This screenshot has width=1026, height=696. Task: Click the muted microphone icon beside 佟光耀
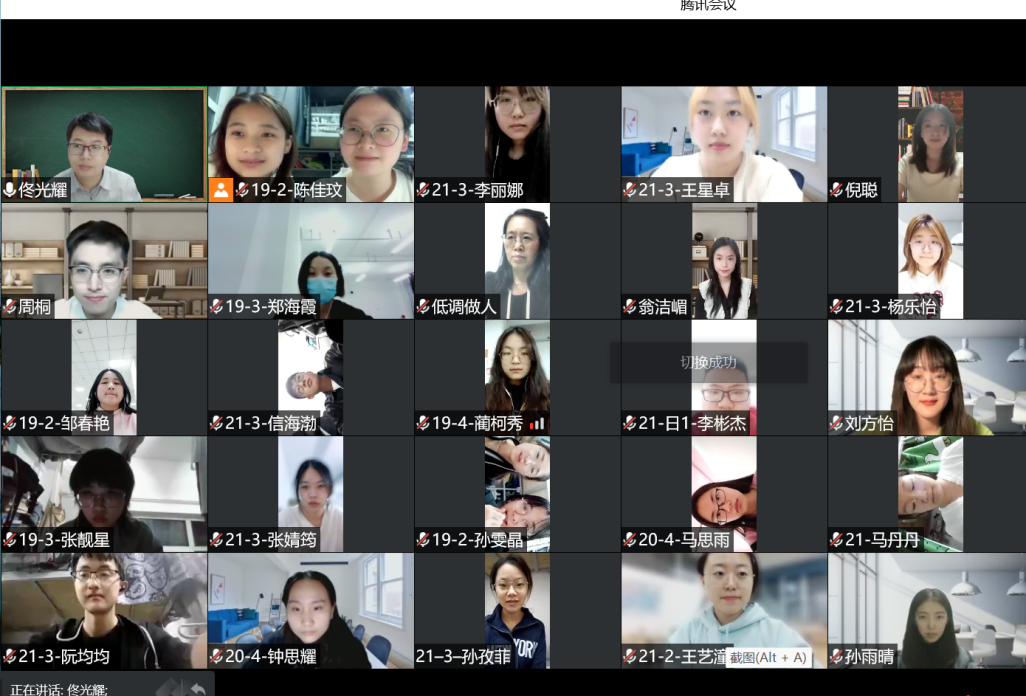(10, 188)
